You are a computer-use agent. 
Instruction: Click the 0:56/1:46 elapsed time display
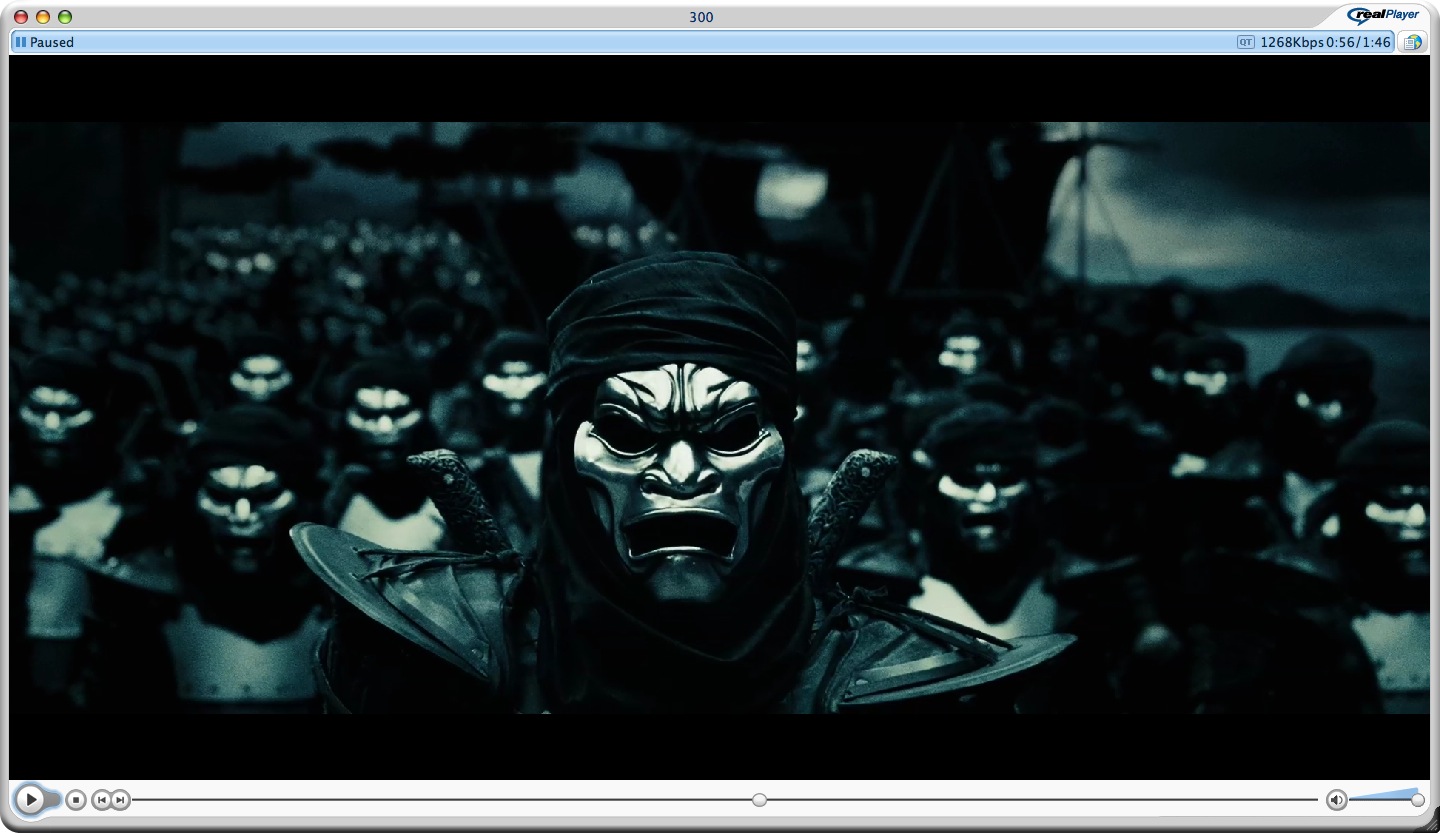[1358, 42]
